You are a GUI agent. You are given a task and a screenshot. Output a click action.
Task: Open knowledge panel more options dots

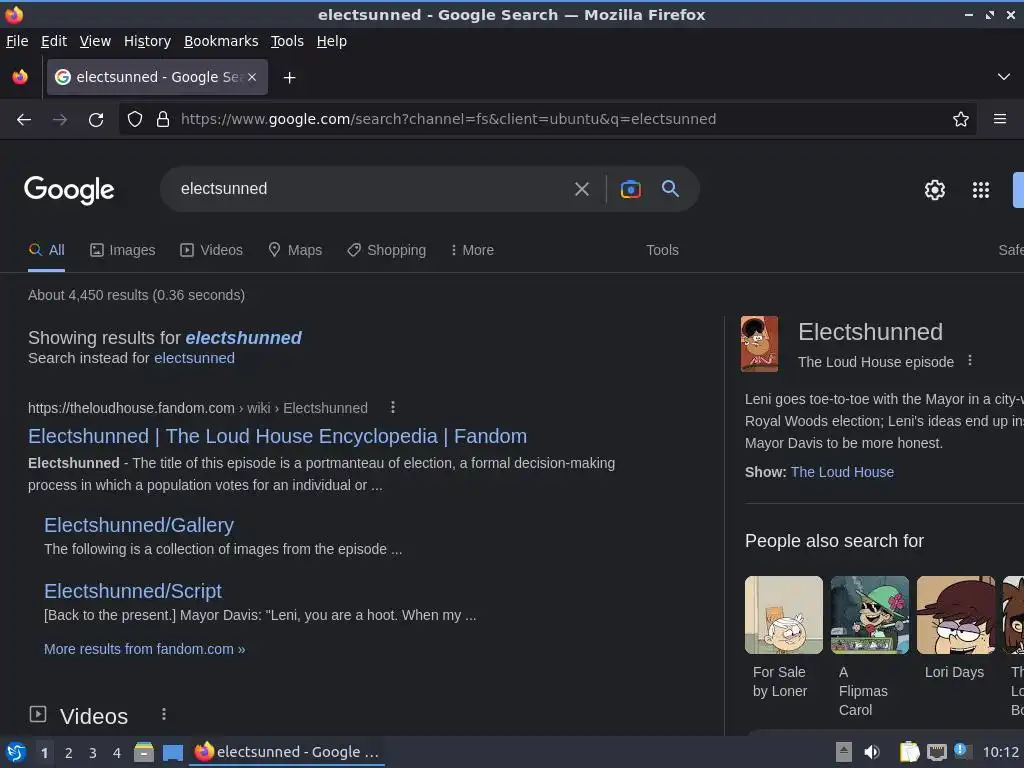pyautogui.click(x=970, y=360)
